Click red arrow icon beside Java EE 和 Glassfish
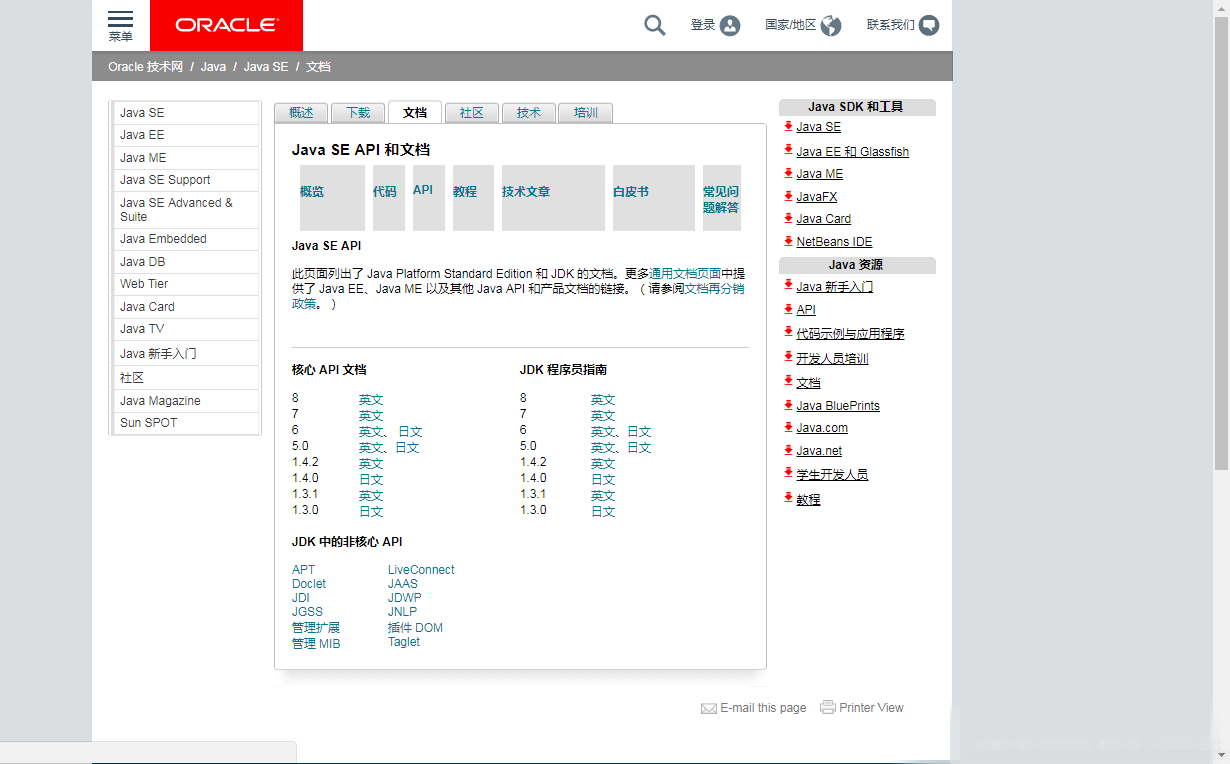Screen dimensions: 1230x764 point(788,151)
